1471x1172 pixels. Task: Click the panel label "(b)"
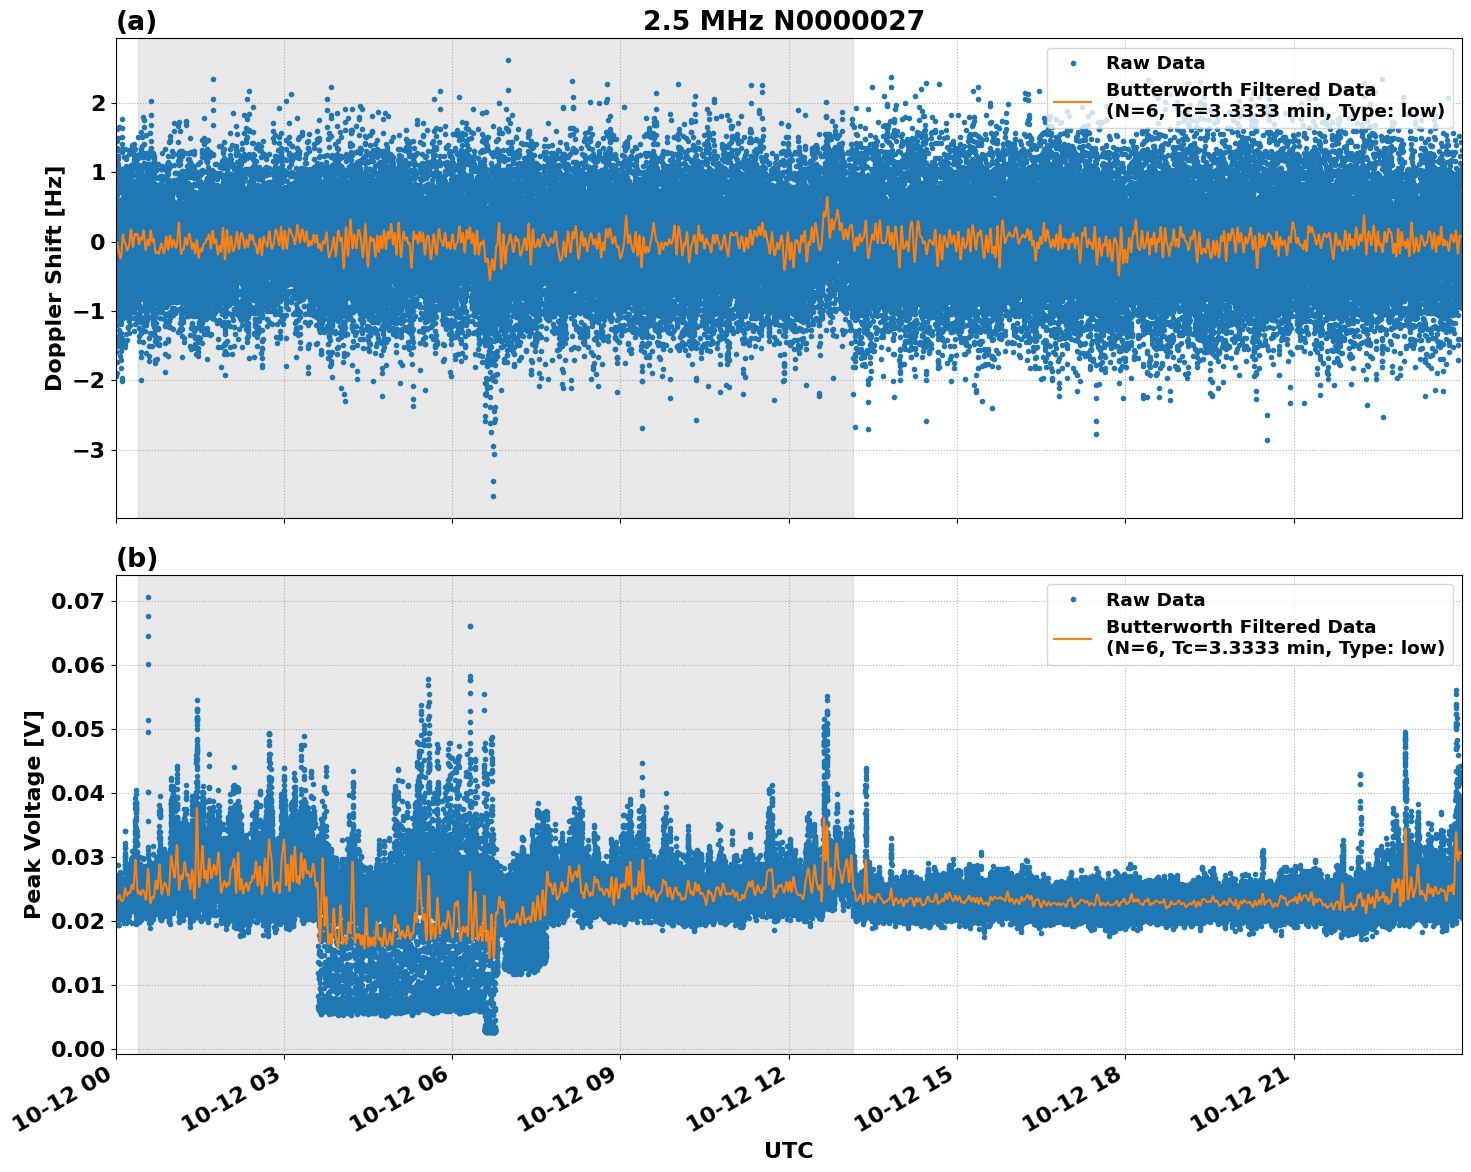(x=137, y=558)
